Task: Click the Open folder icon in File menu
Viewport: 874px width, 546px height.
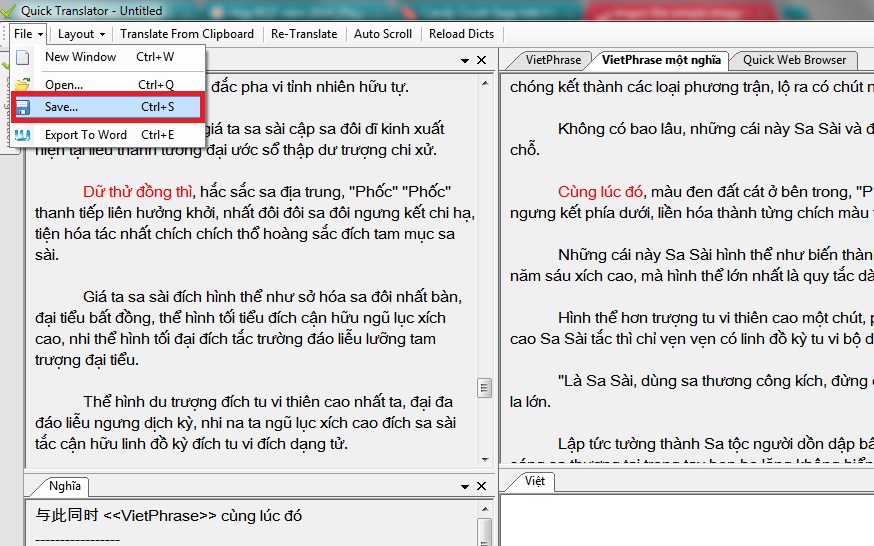Action: point(22,84)
